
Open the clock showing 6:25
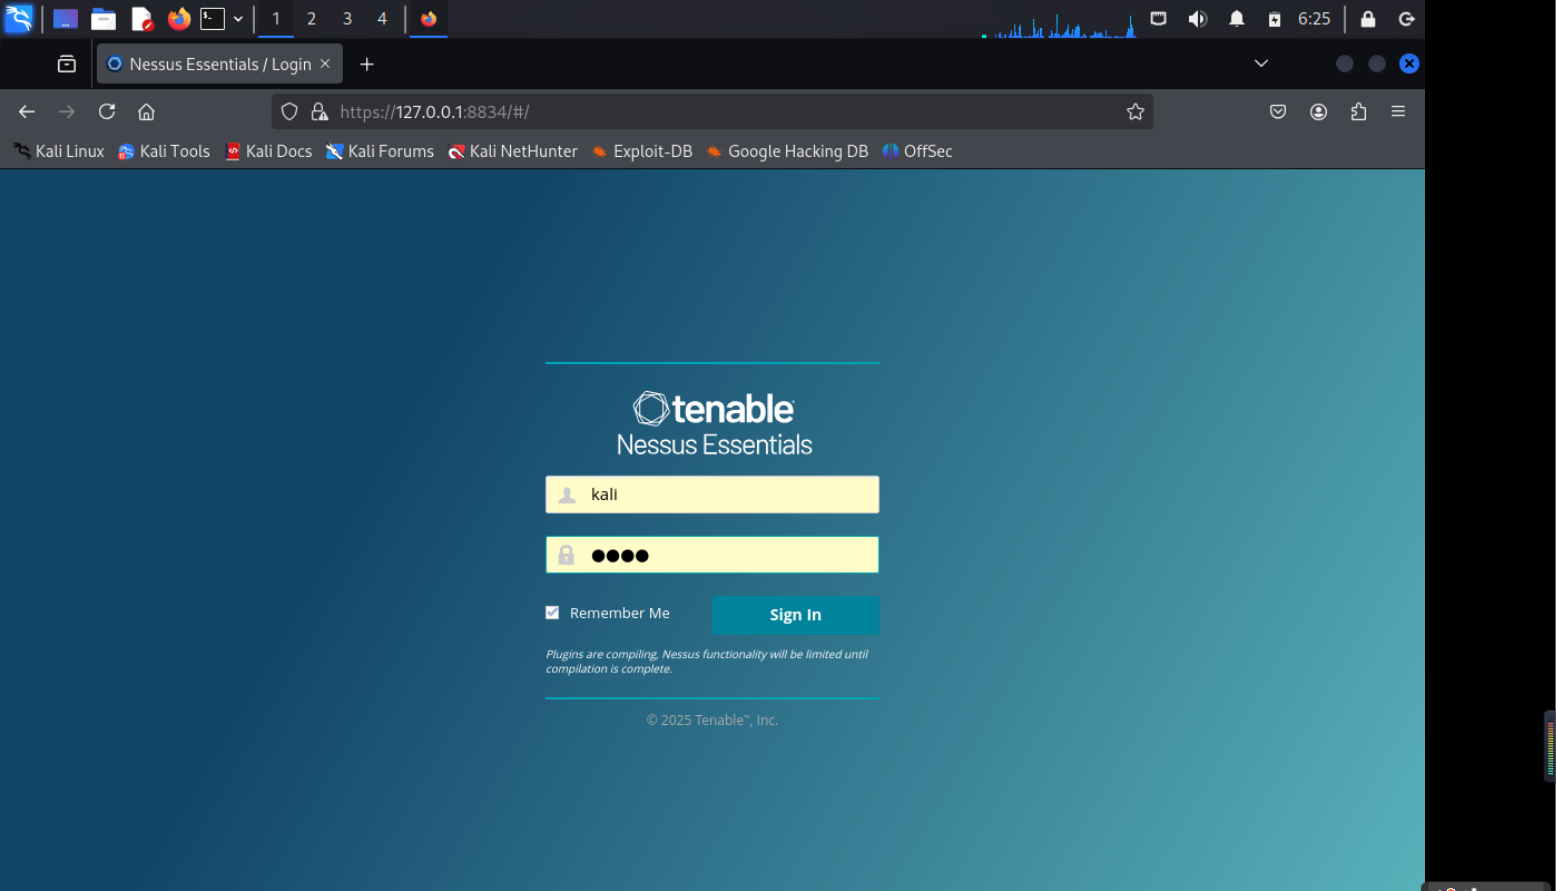1314,19
